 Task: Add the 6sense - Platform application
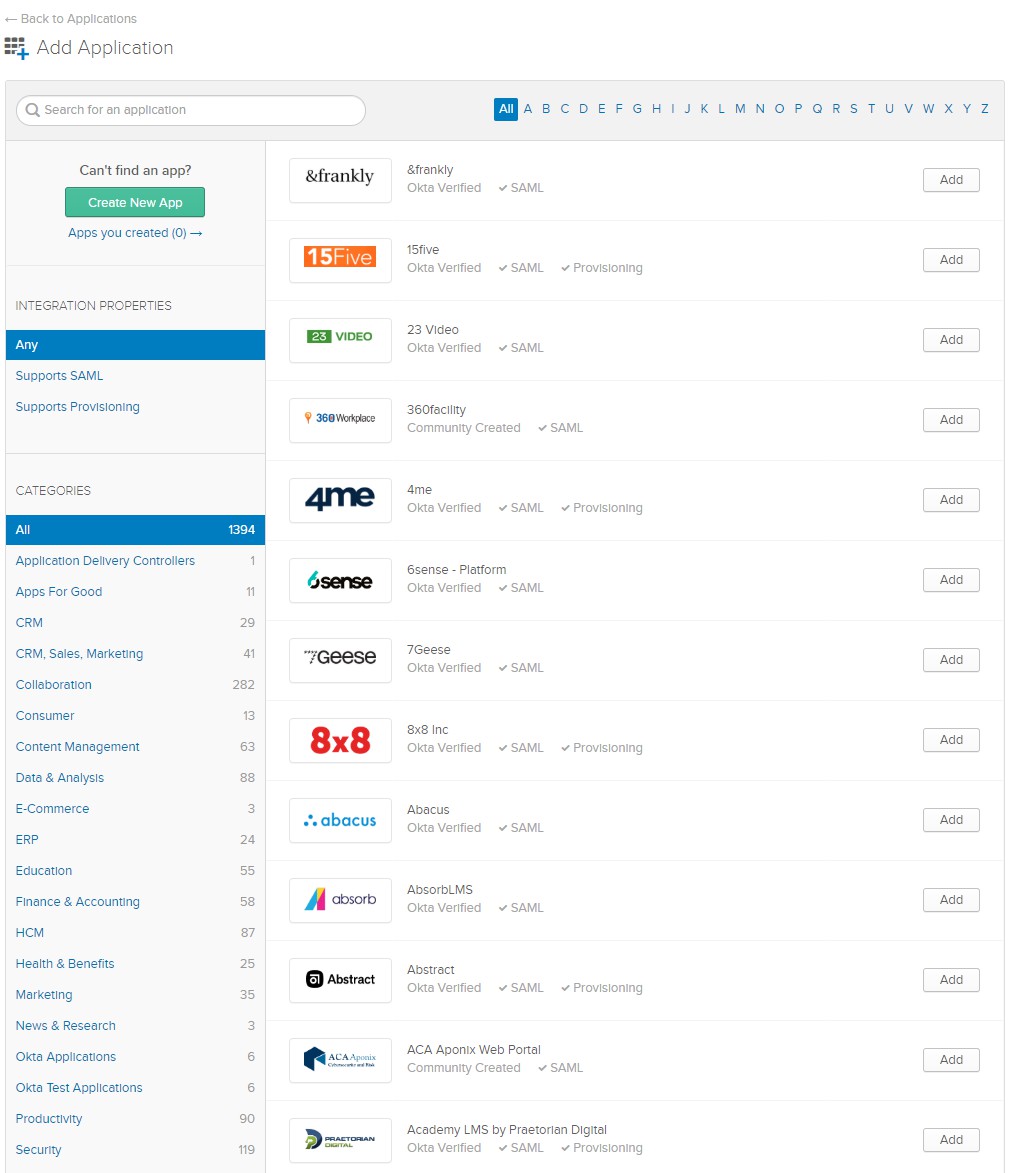tap(950, 580)
